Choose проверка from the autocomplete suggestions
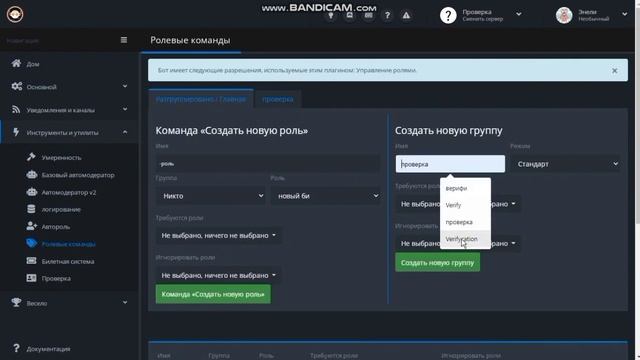This screenshot has height=360, width=640. click(465, 222)
